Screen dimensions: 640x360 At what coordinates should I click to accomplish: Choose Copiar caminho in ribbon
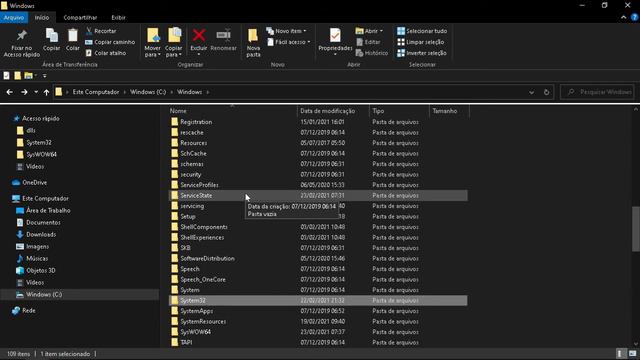[110, 42]
